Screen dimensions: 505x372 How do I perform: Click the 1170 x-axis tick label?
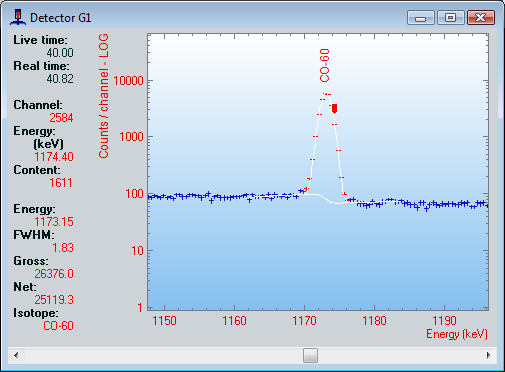[x=304, y=321]
